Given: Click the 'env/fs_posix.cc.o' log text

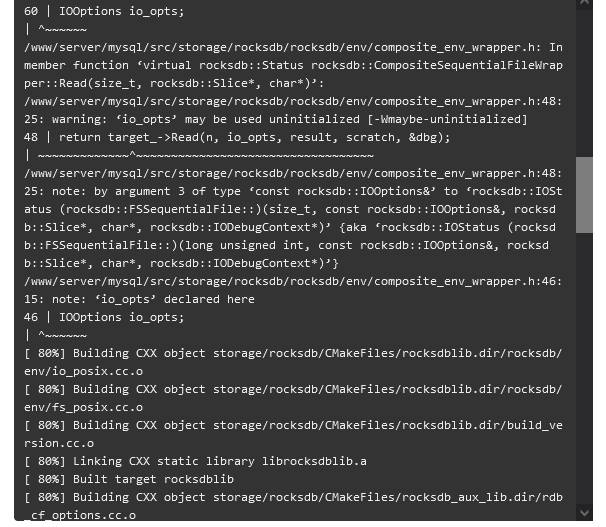Looking at the screenshot, I should 83,407.
